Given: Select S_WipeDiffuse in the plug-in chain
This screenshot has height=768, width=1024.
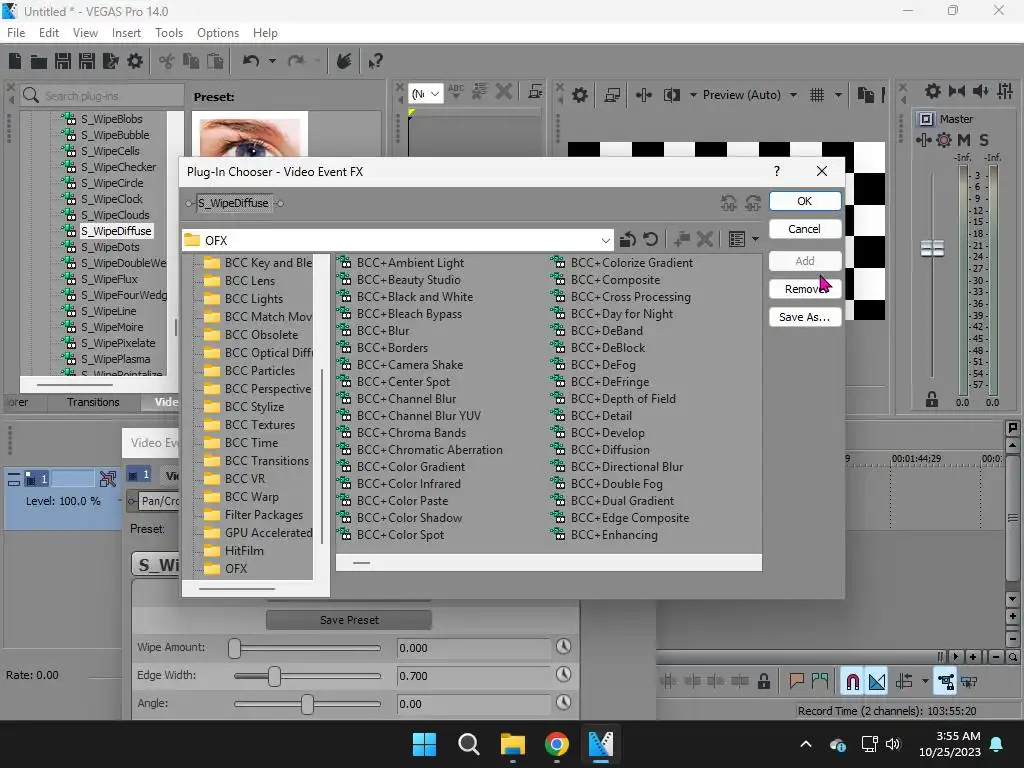Looking at the screenshot, I should (x=234, y=203).
